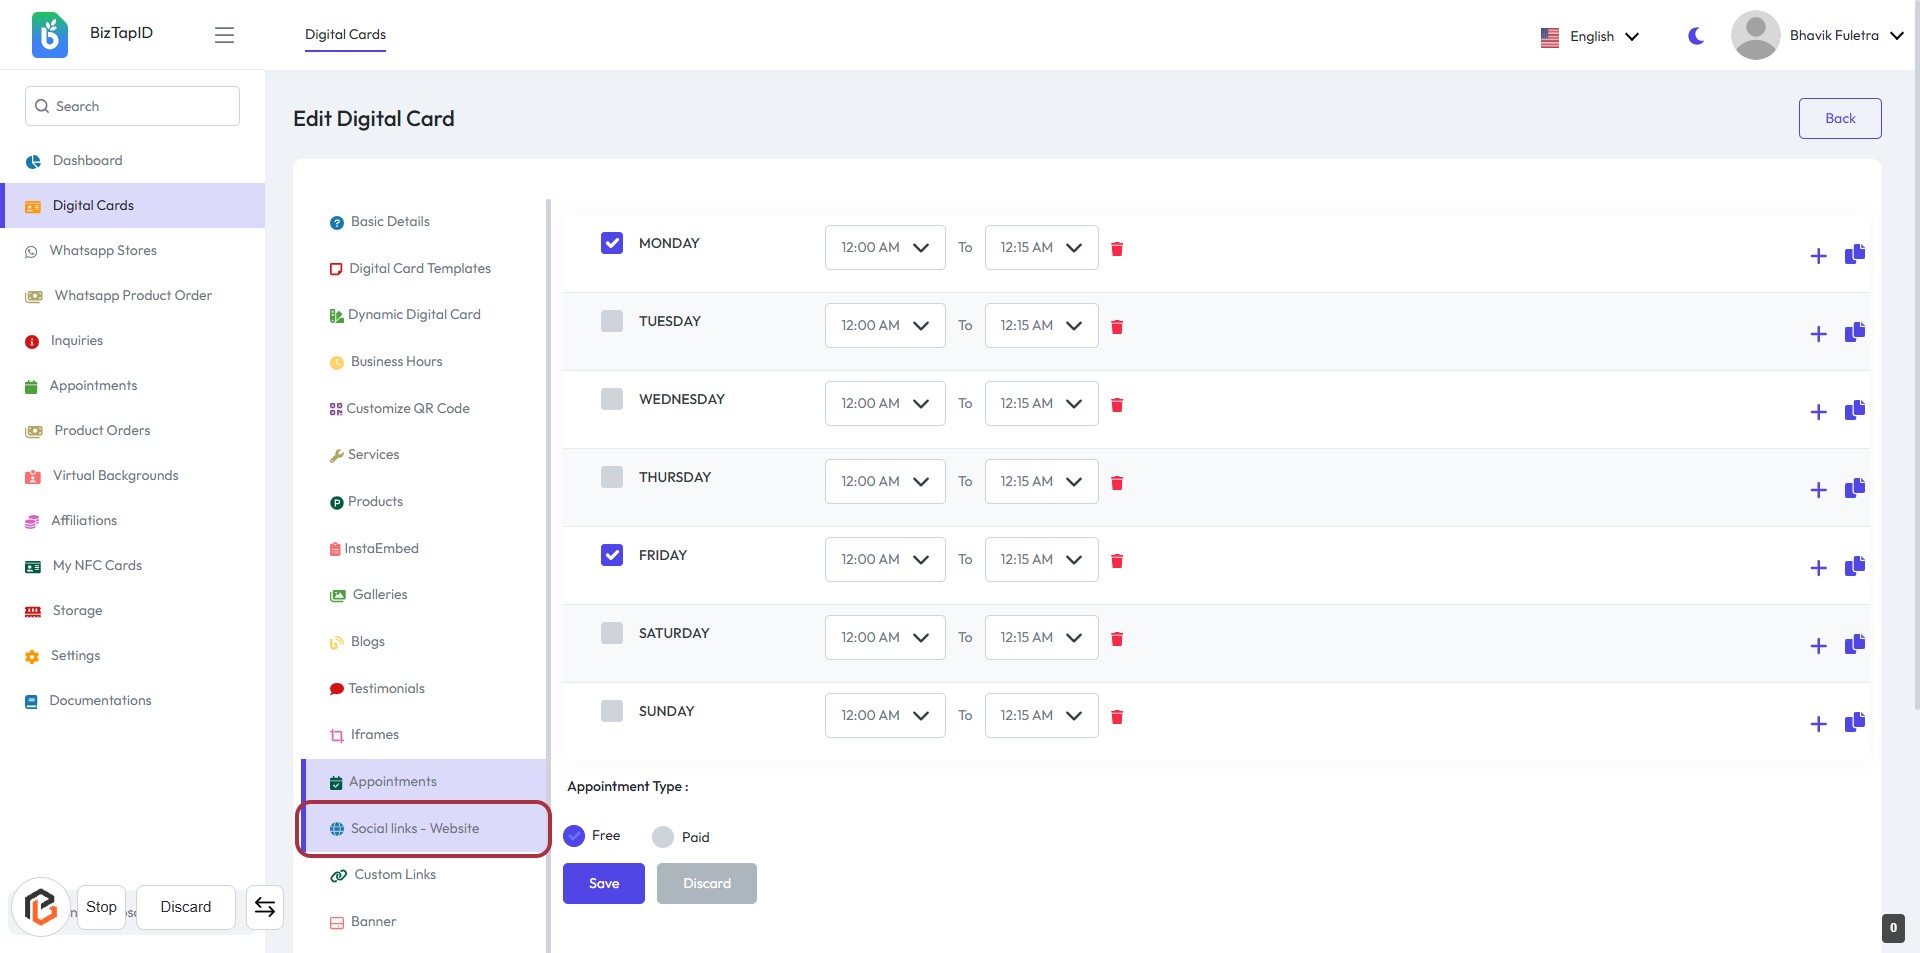Add a new time slot for Sunday
The width and height of the screenshot is (1920, 953).
(x=1818, y=724)
